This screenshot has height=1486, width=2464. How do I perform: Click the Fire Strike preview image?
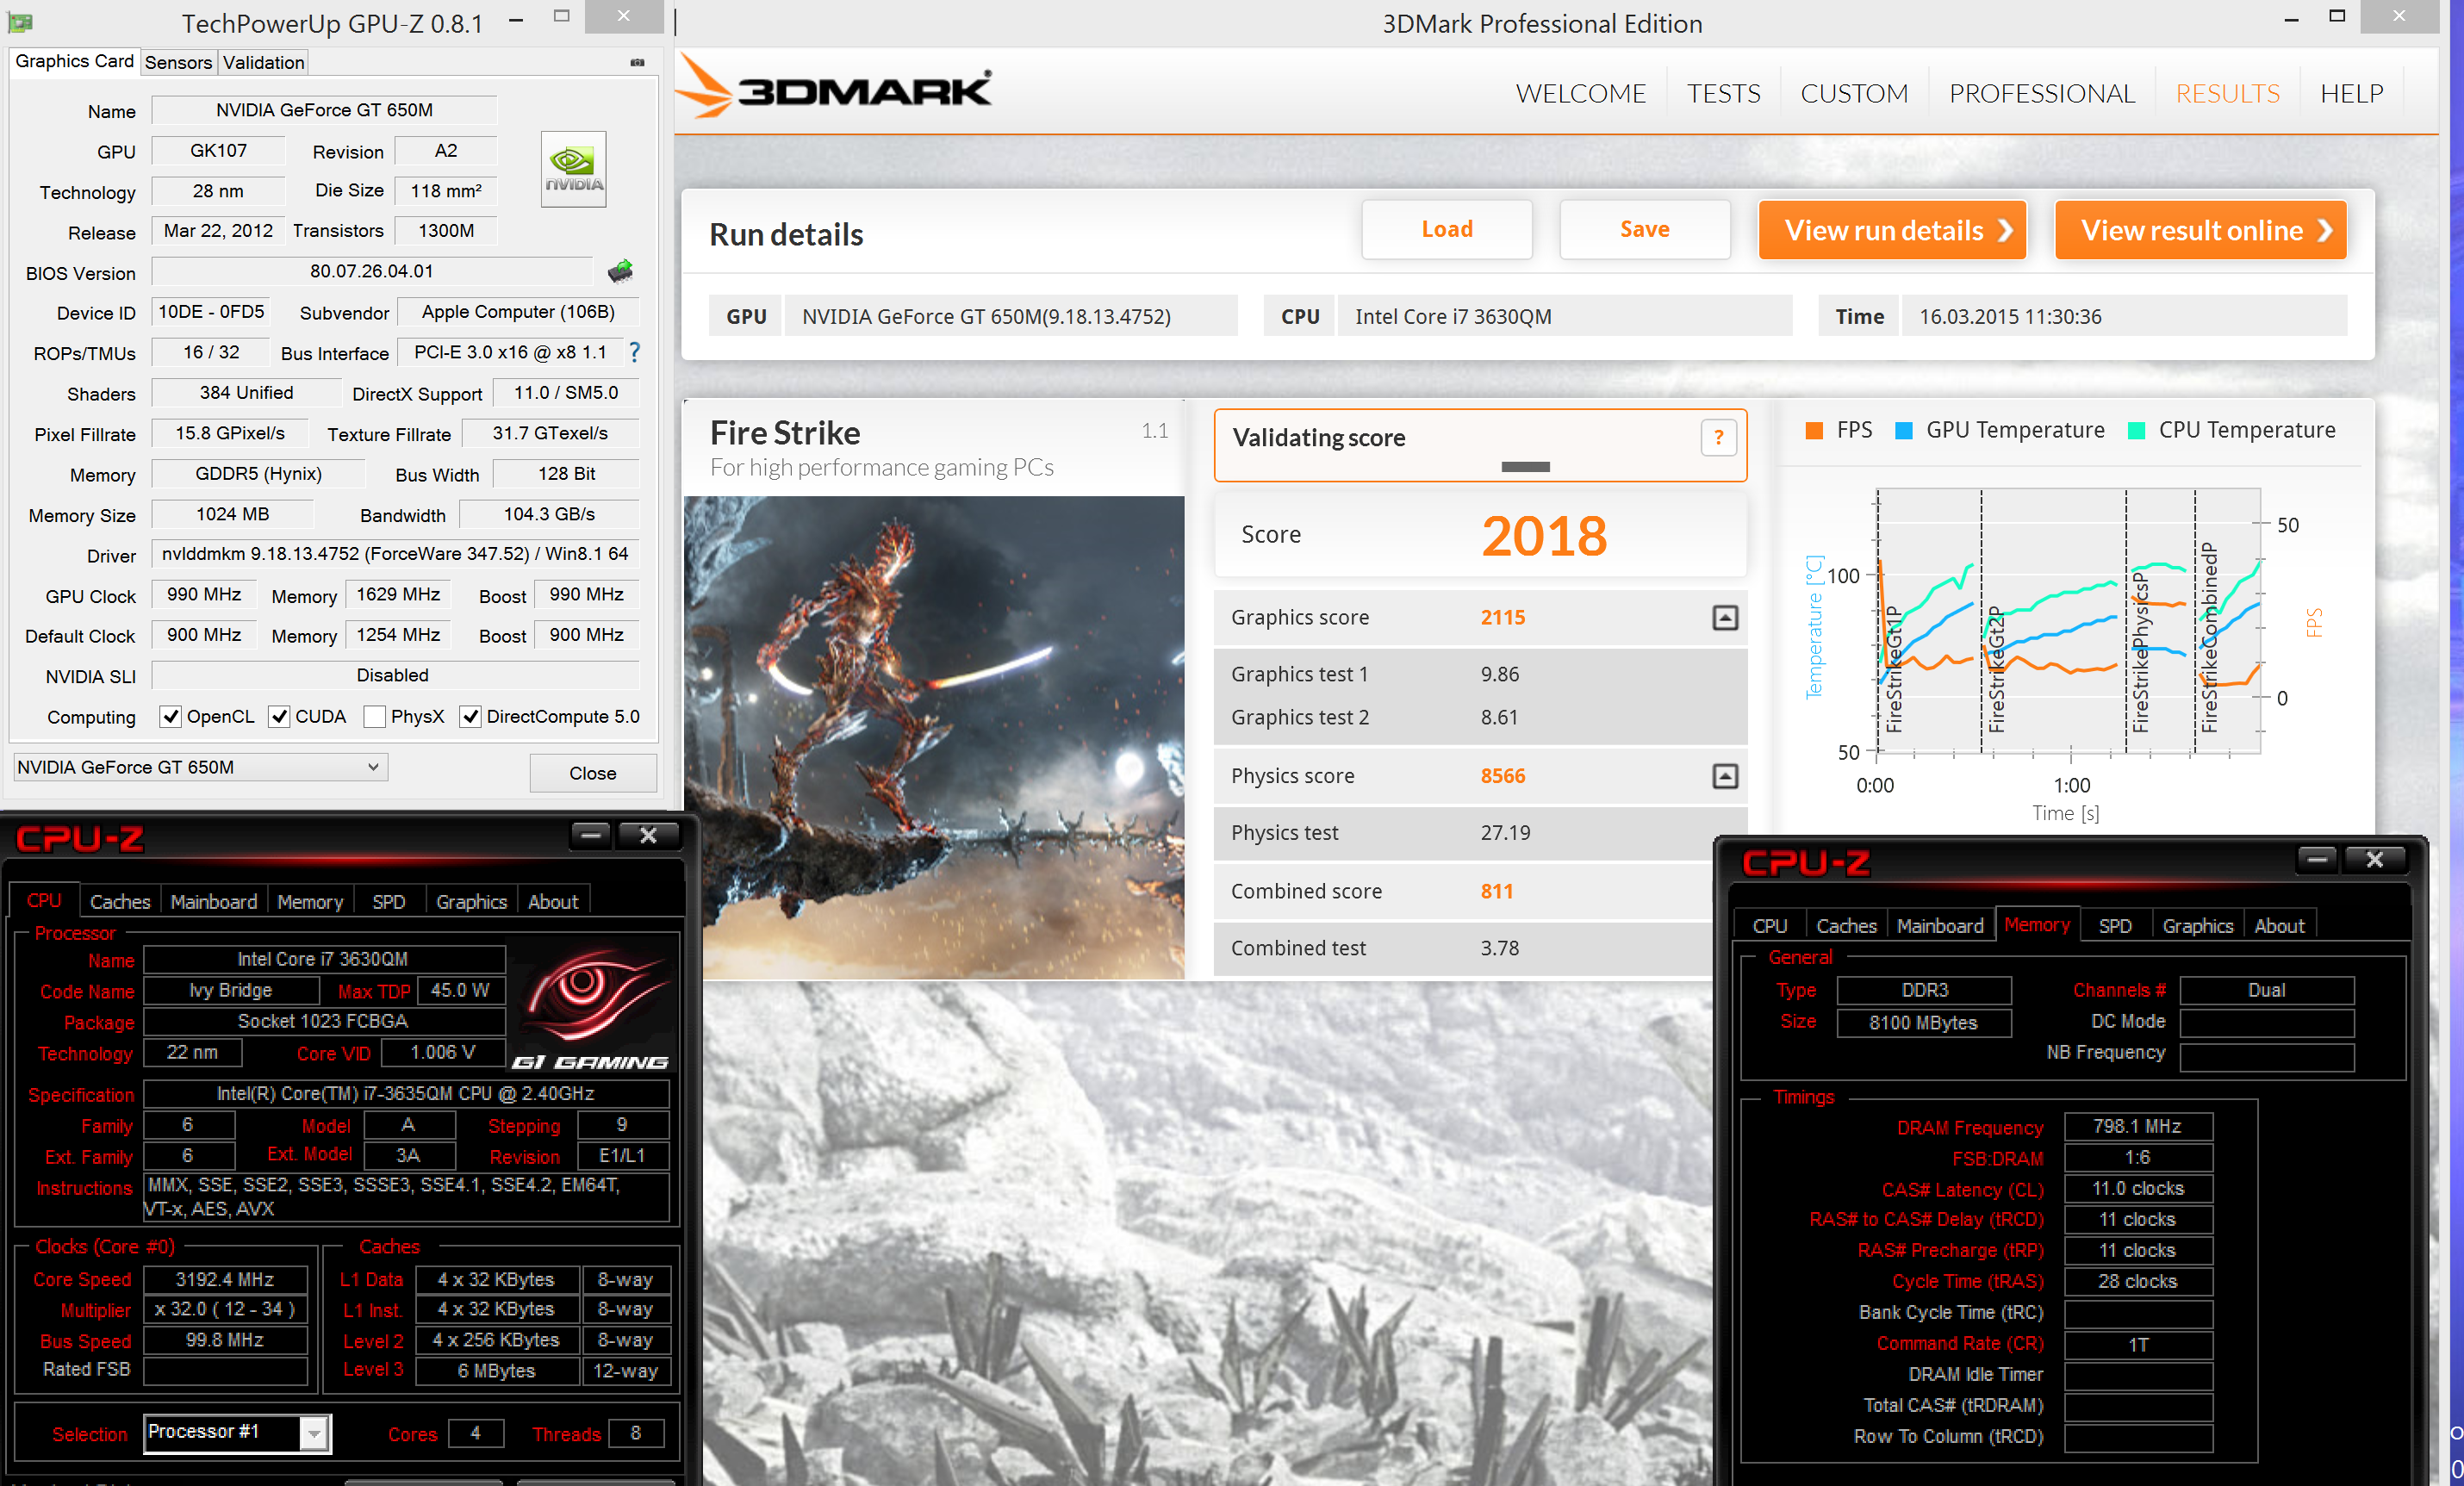coord(934,737)
